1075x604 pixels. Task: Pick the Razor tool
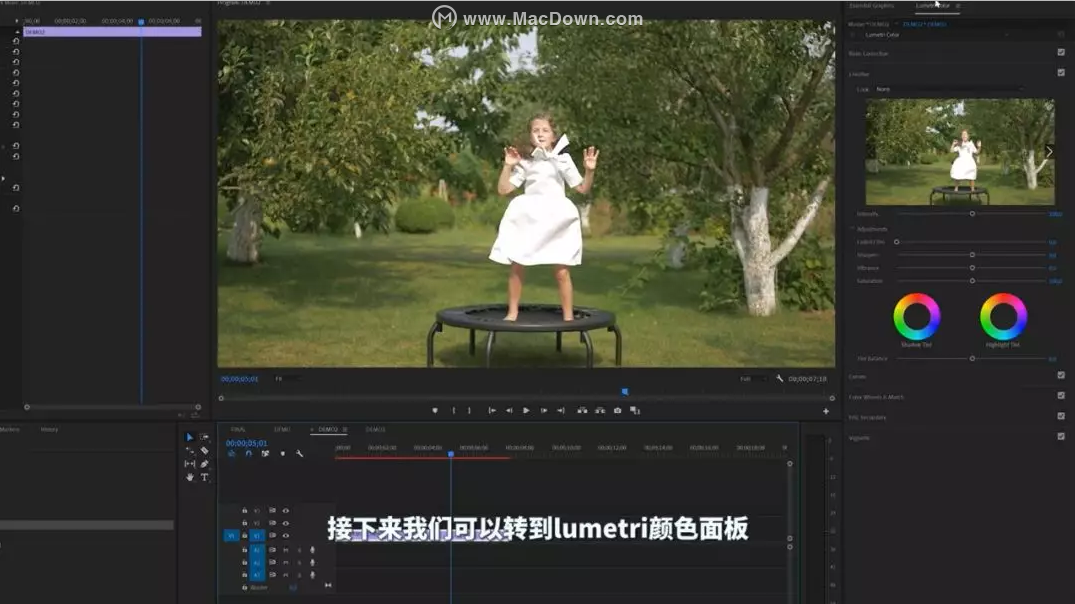coord(204,450)
